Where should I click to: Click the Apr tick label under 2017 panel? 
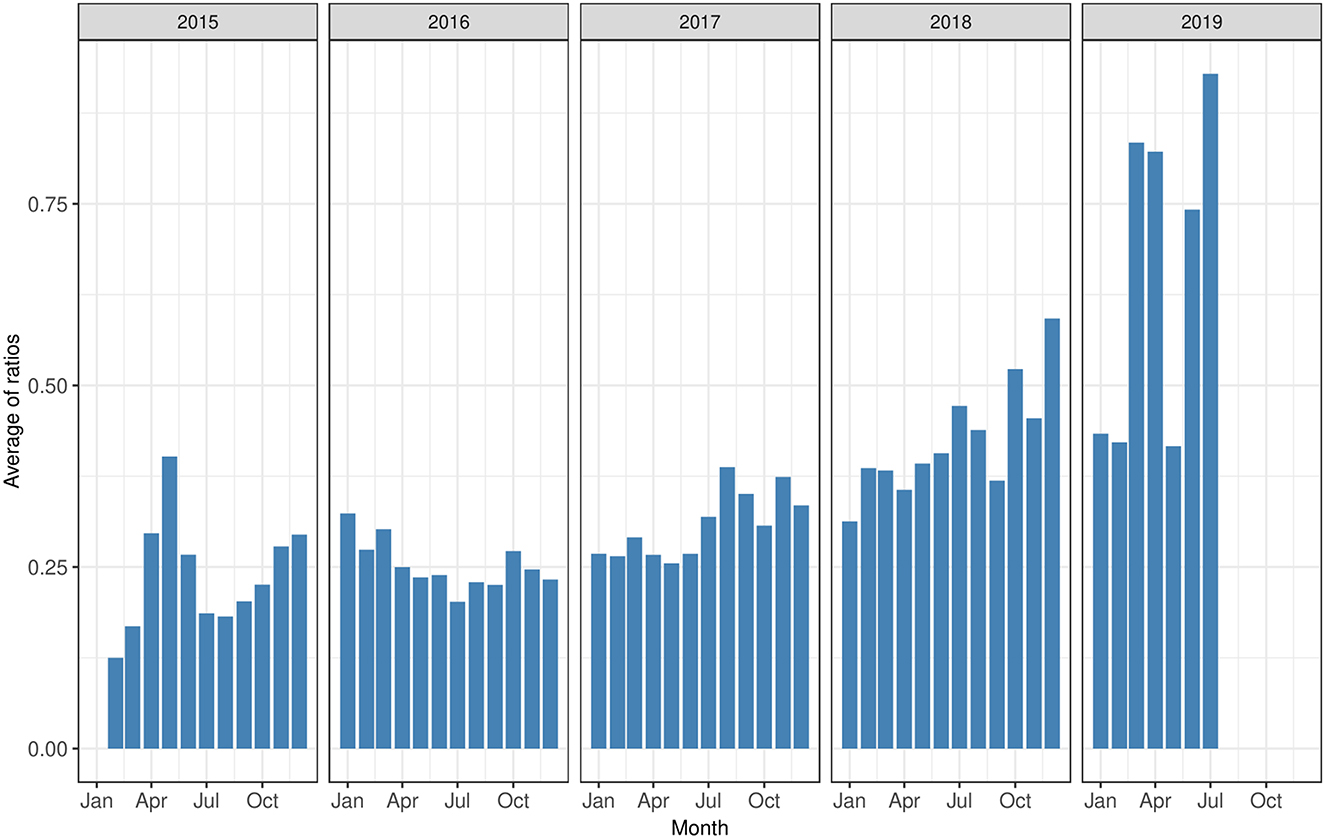(654, 802)
